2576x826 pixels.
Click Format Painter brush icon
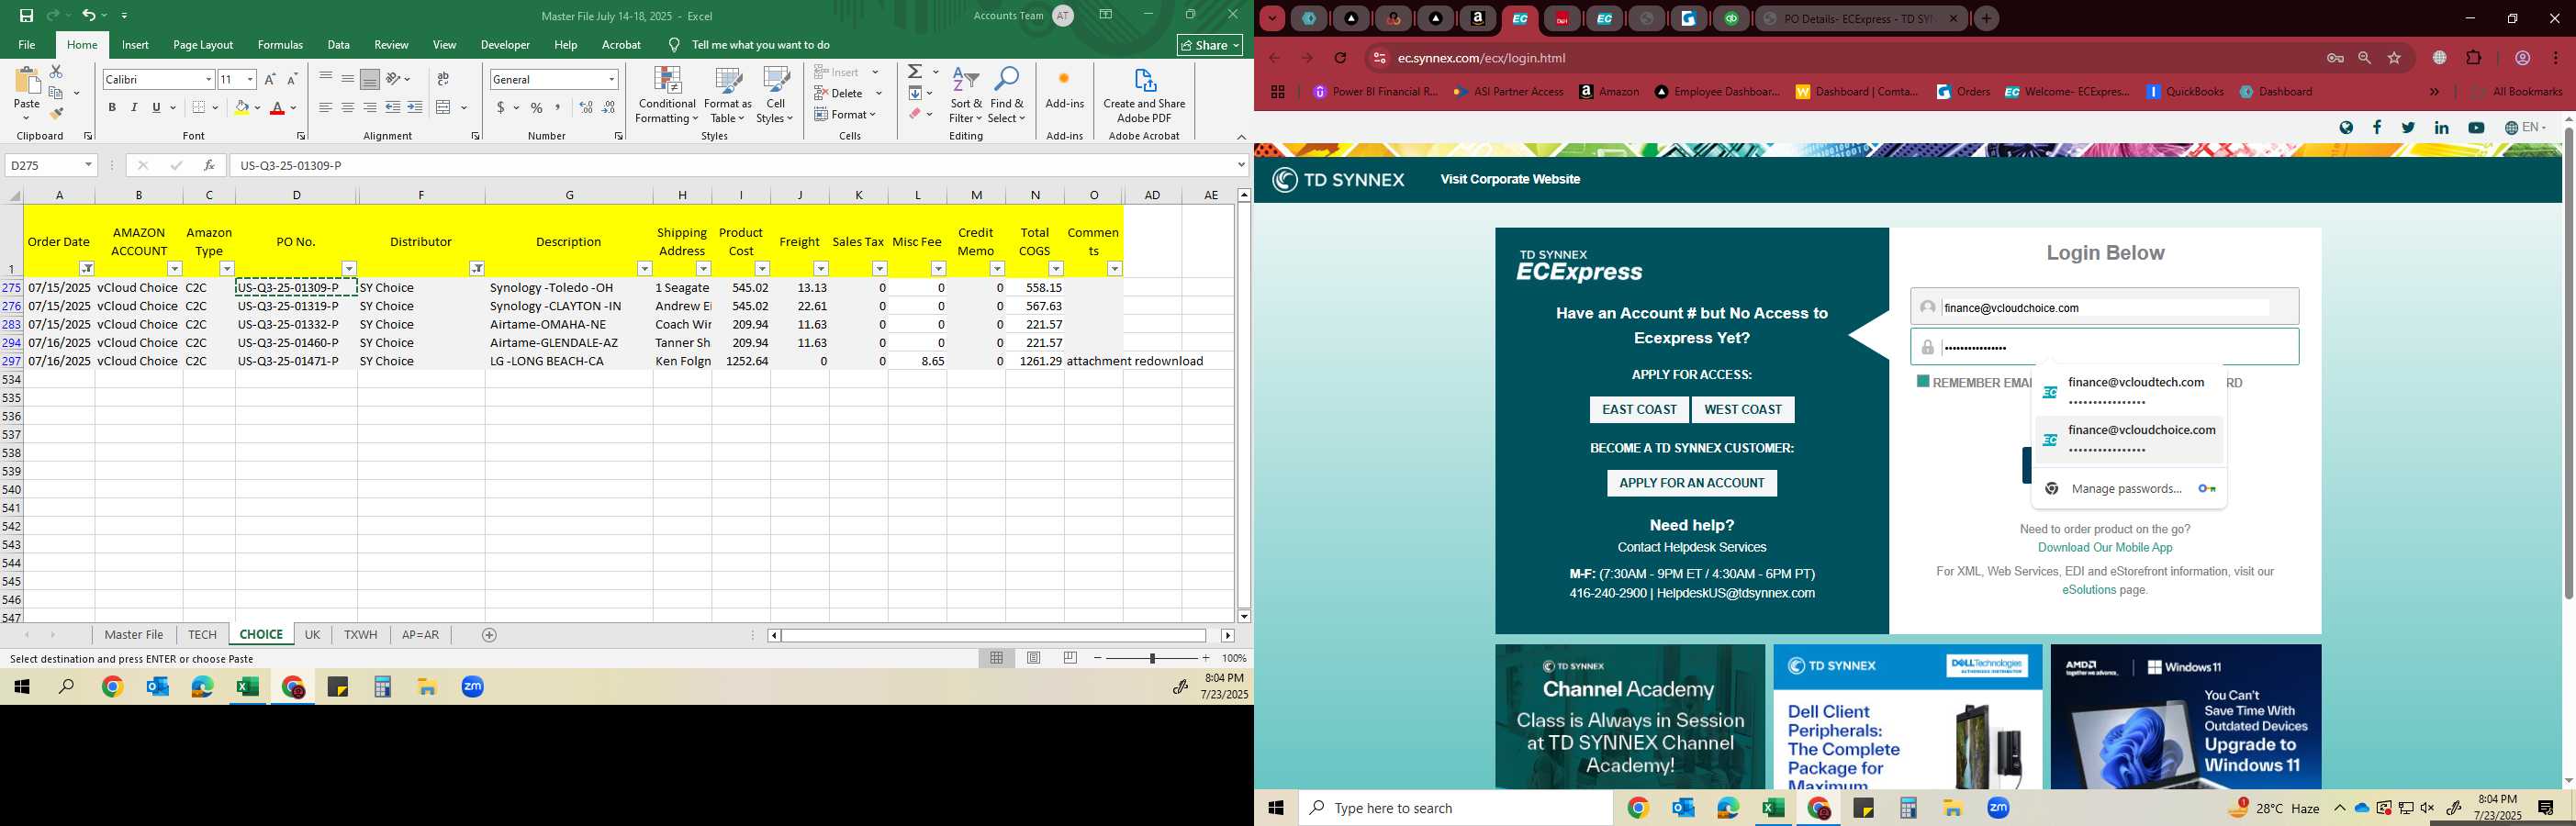click(57, 114)
